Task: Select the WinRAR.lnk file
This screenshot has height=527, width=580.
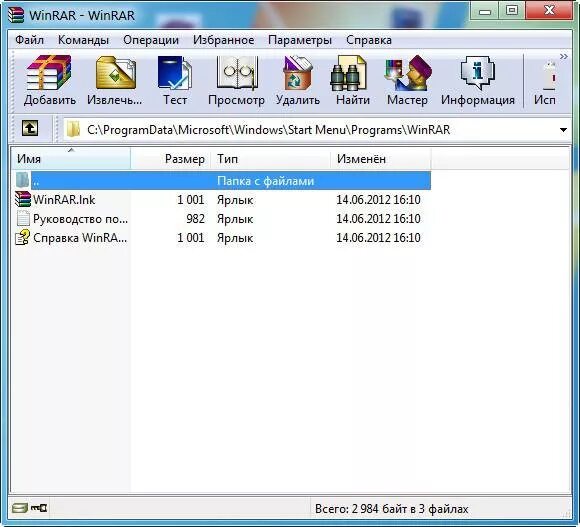Action: pyautogui.click(x=64, y=200)
